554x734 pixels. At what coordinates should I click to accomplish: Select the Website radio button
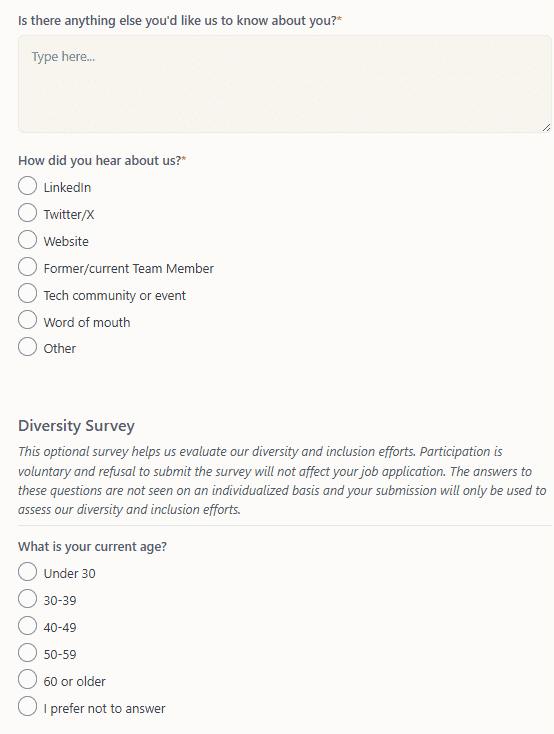28,240
